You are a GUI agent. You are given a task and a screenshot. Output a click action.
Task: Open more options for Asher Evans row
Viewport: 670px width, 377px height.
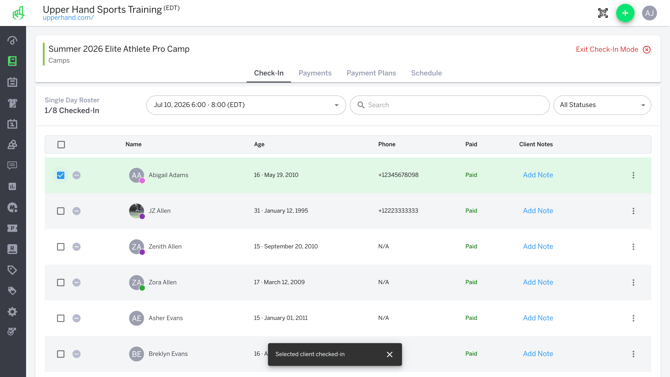tap(633, 318)
